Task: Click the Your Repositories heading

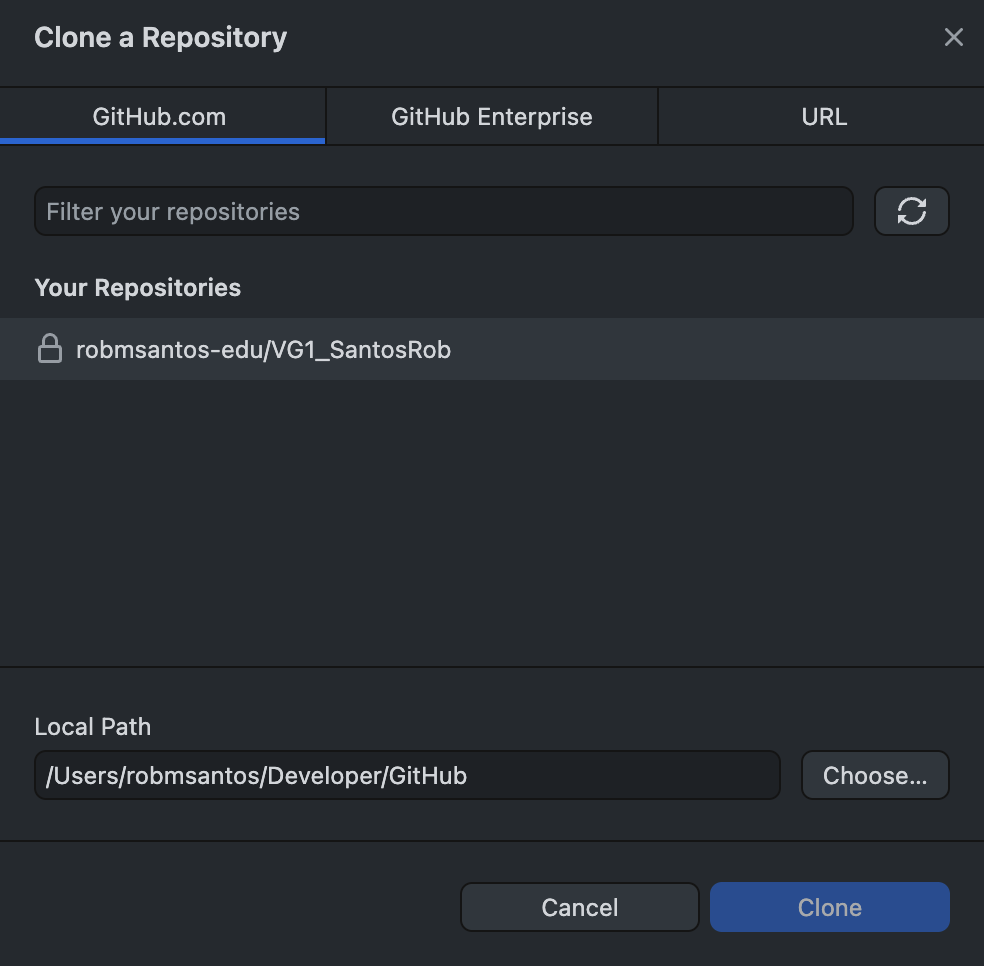Action: point(138,288)
